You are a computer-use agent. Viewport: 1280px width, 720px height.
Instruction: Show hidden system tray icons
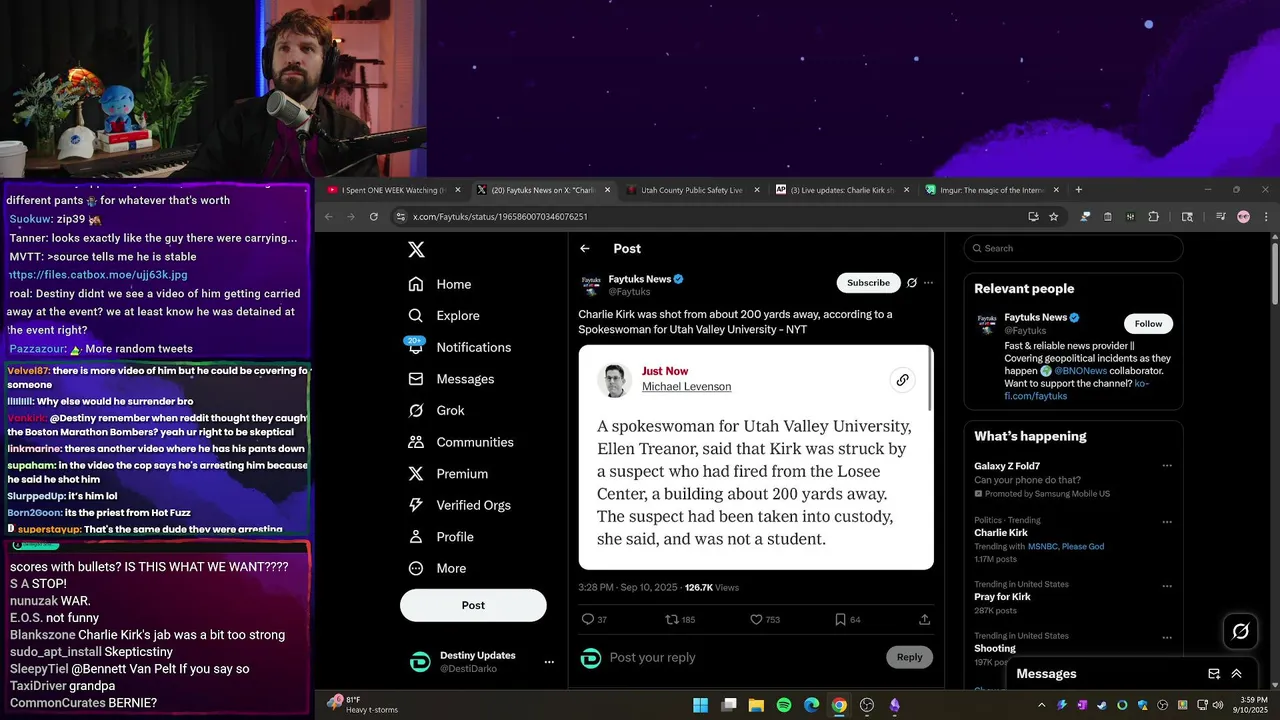pyautogui.click(x=1041, y=705)
